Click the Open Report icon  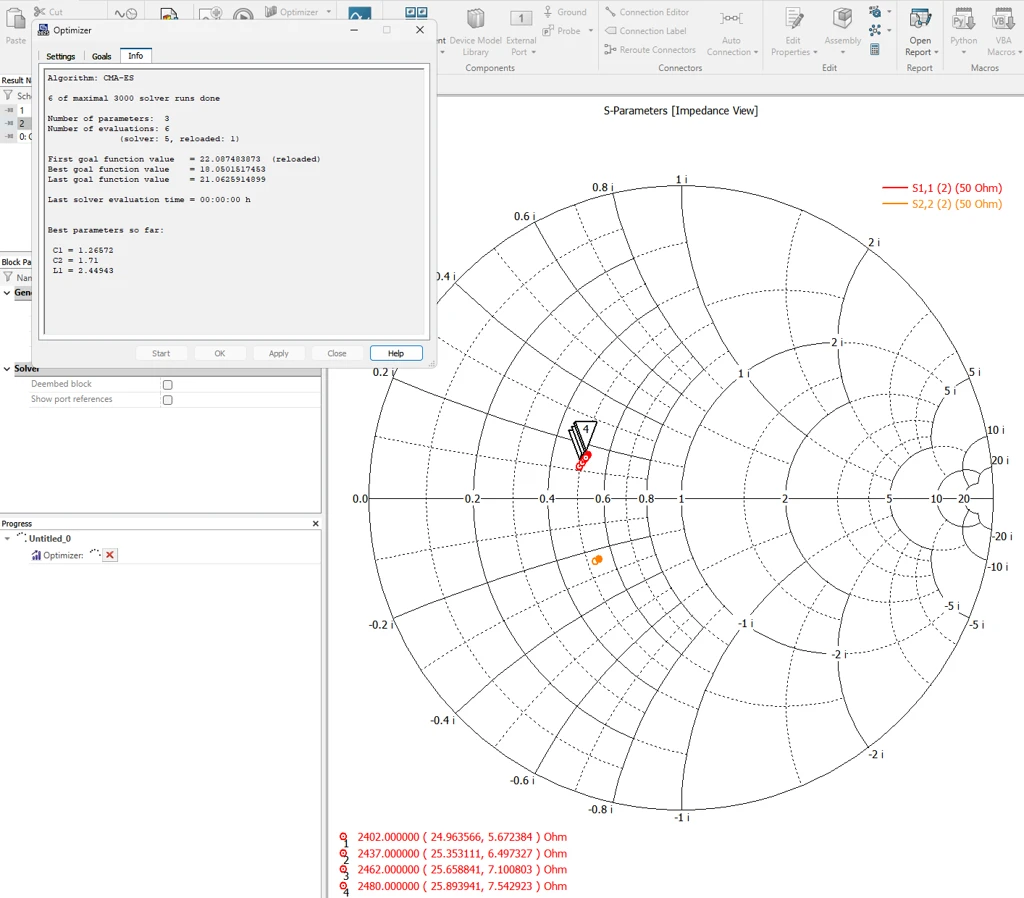coord(920,18)
